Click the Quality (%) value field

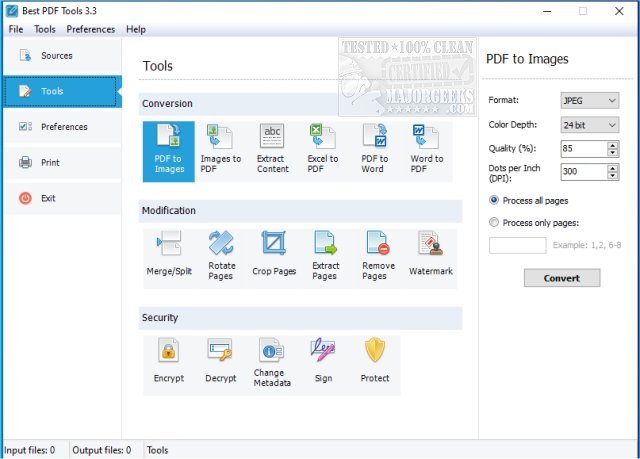pyautogui.click(x=584, y=149)
